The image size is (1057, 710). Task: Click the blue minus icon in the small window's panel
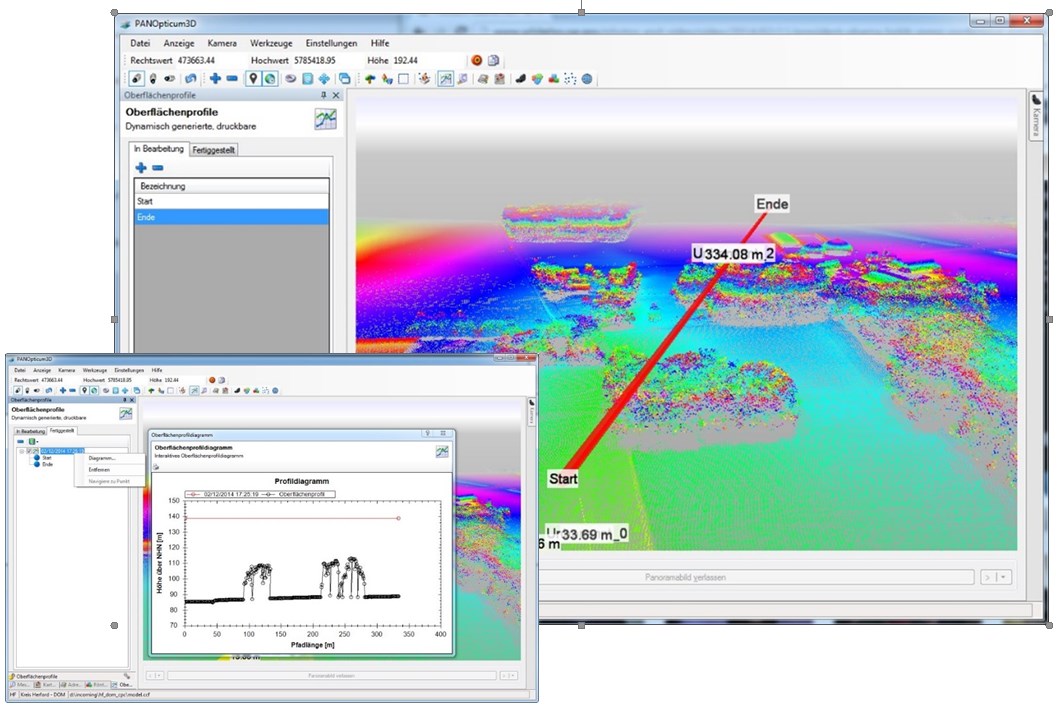click(x=20, y=442)
